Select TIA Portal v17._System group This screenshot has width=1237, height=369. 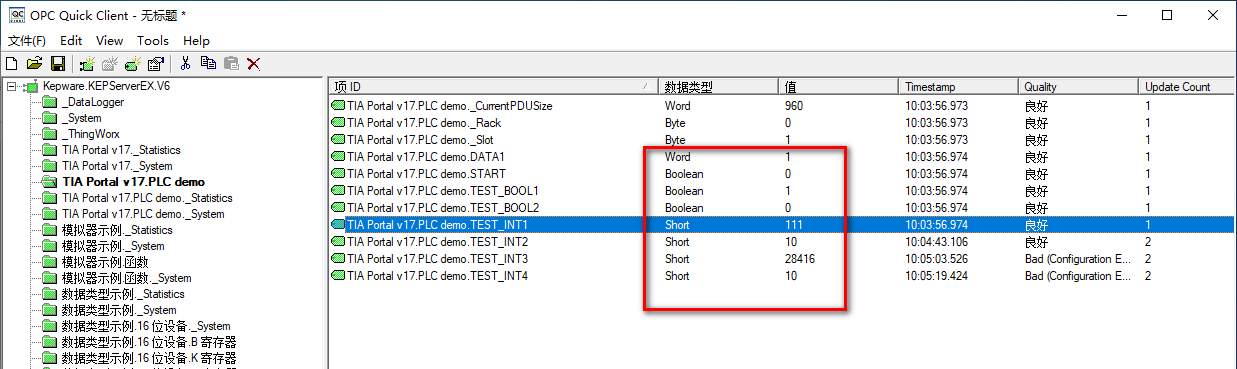point(116,166)
